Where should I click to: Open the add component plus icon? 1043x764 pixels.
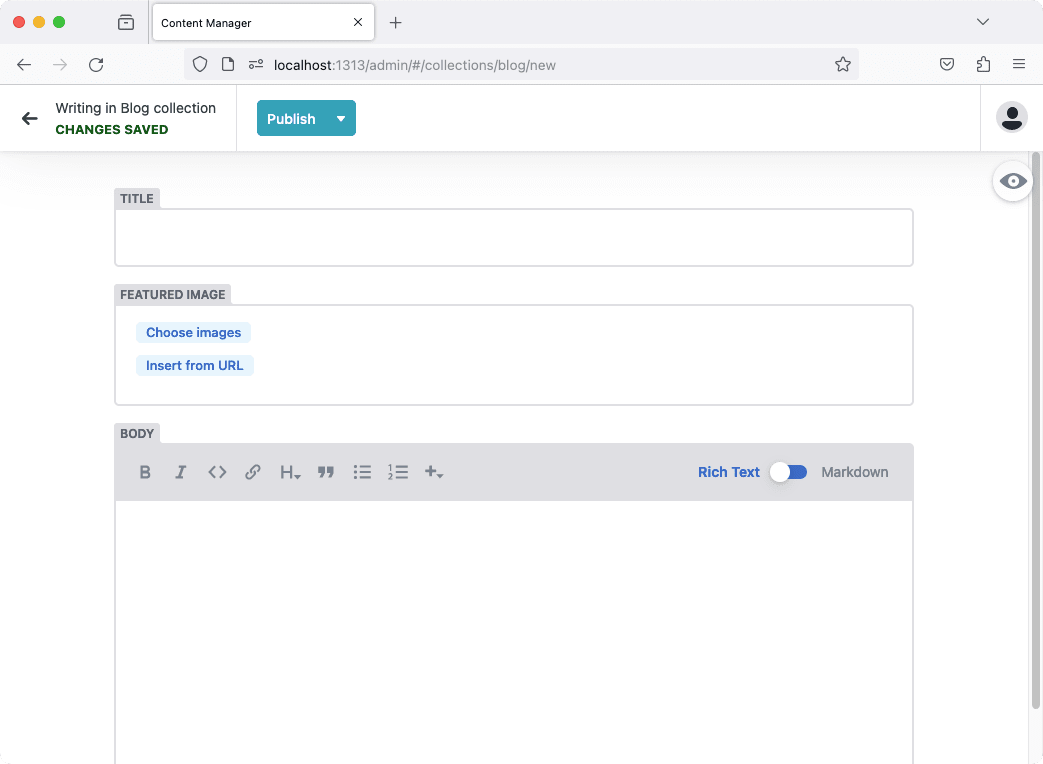click(x=434, y=471)
